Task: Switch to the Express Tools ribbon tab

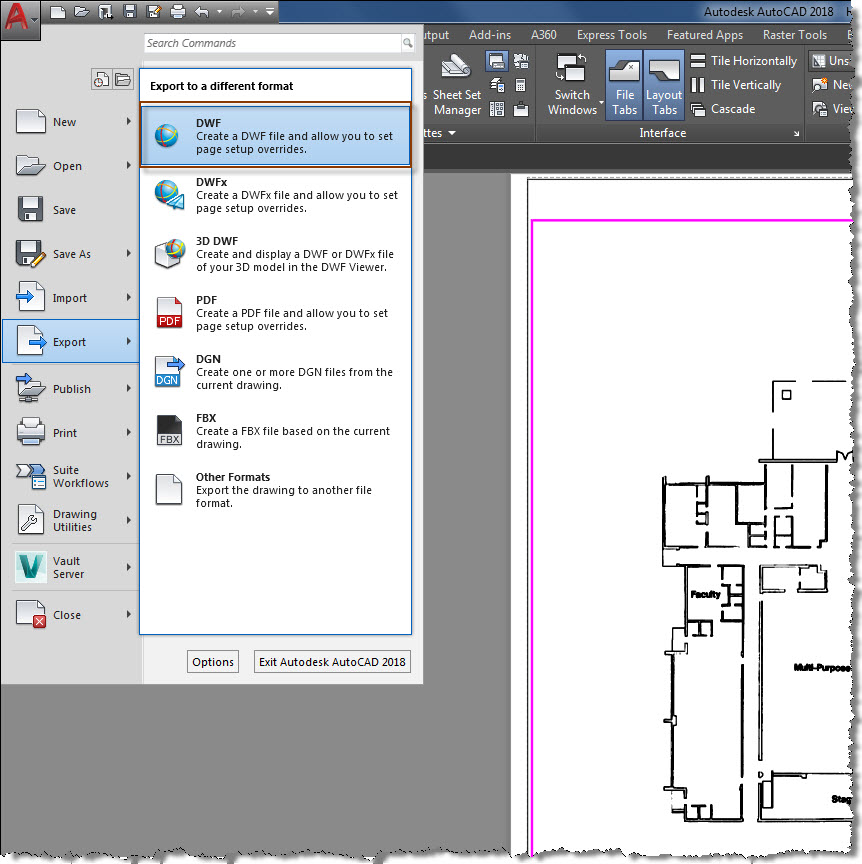Action: pyautogui.click(x=612, y=34)
